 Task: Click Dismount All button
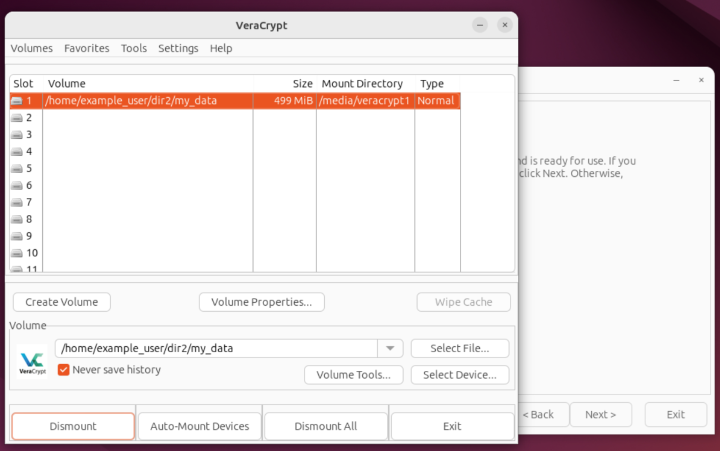(326, 426)
